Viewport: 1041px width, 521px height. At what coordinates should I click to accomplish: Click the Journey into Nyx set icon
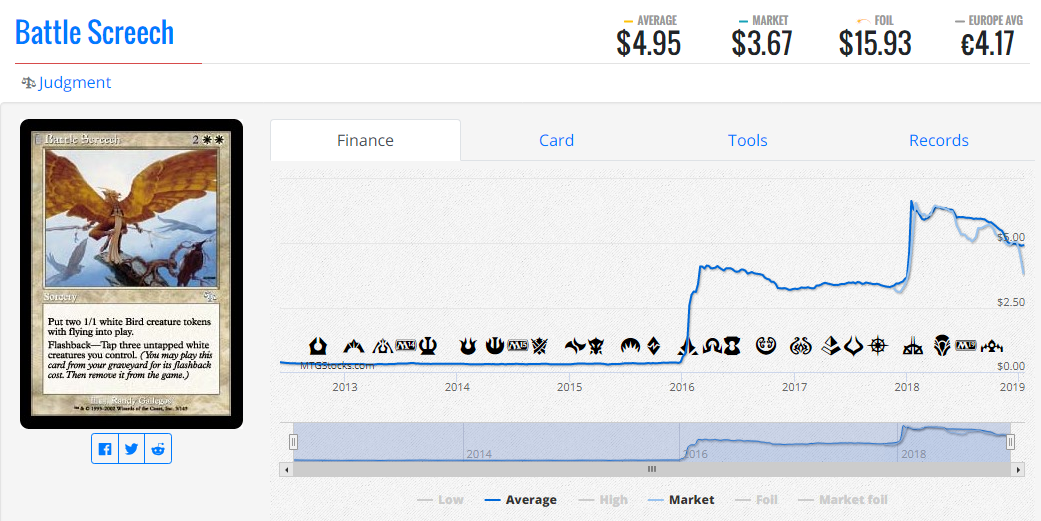click(495, 346)
